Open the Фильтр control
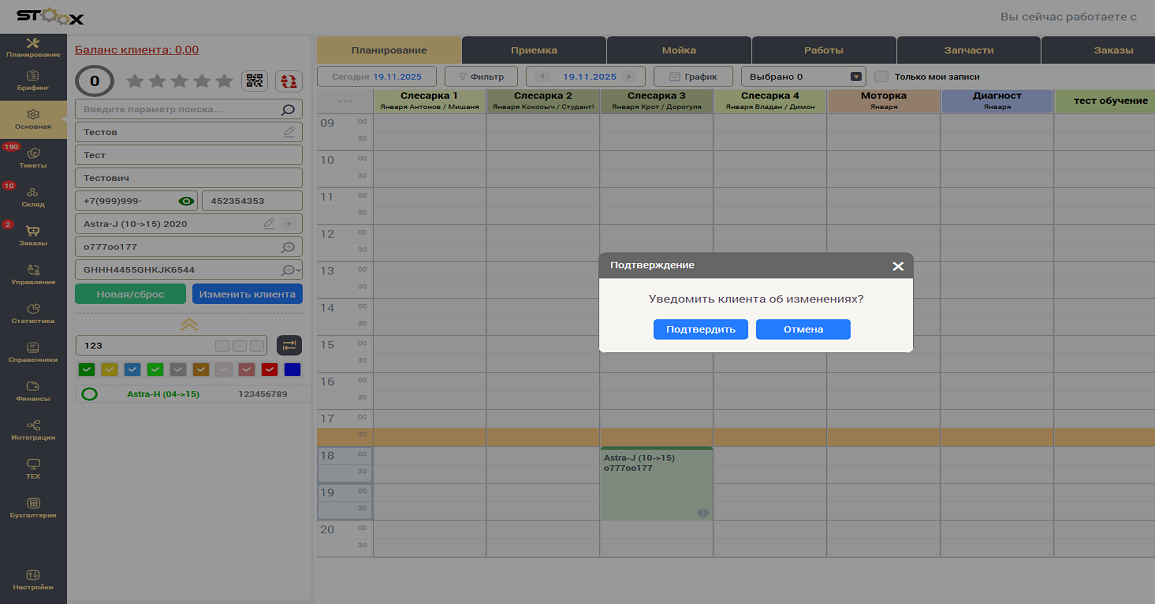The width and height of the screenshot is (1155, 604). [481, 77]
